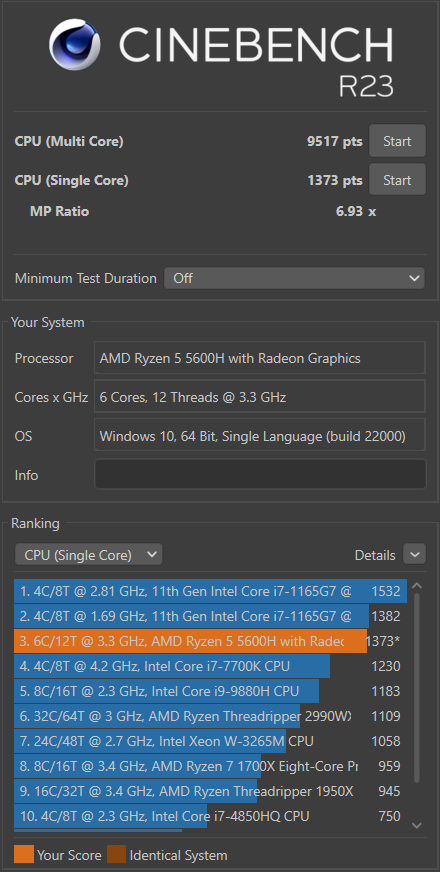Click the Cinebench sphere logo icon
The image size is (440, 872).
(x=75, y=44)
